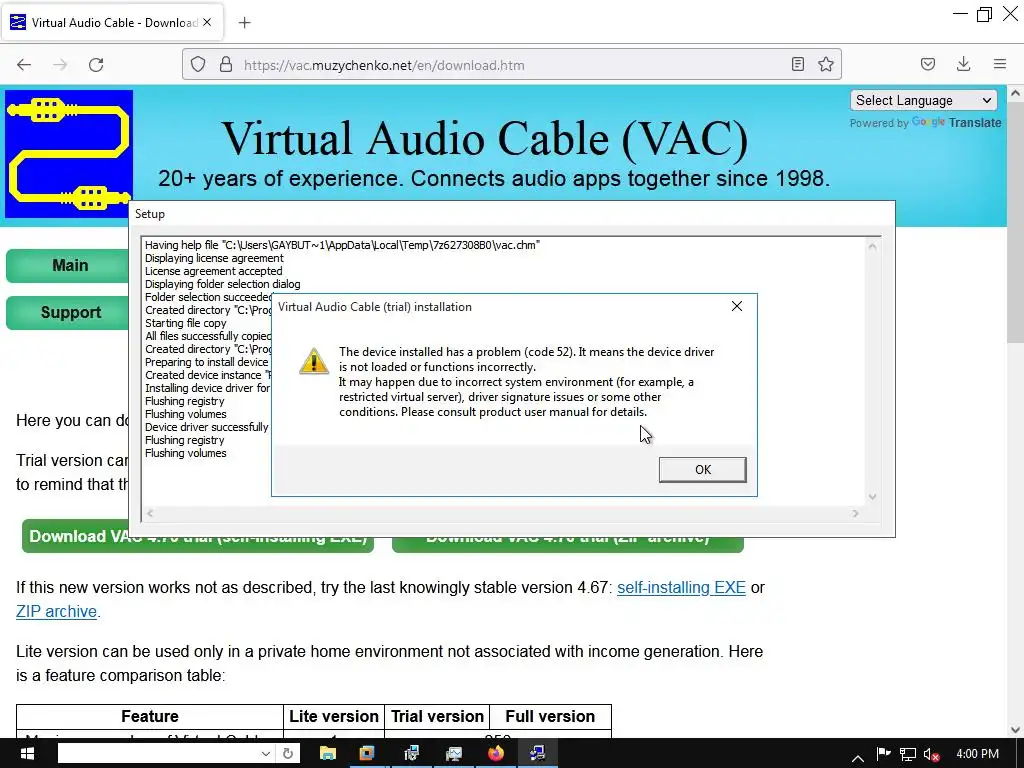This screenshot has width=1024, height=768.
Task: Click the 'Full version' table header
Action: (550, 716)
